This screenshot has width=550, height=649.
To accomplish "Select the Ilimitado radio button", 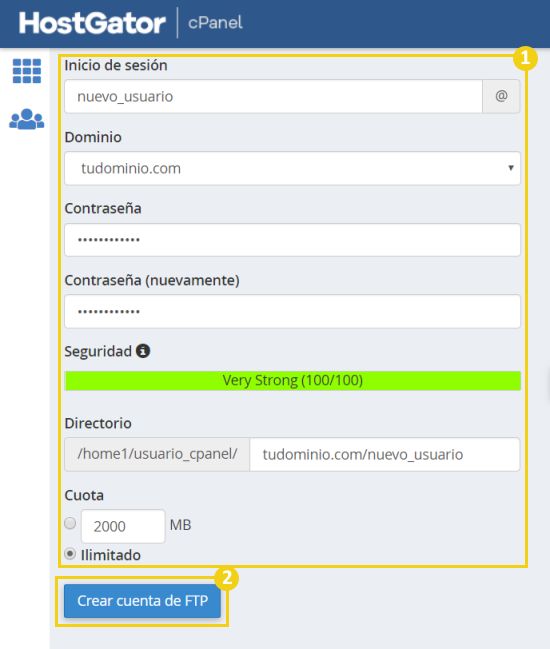I will pos(70,554).
